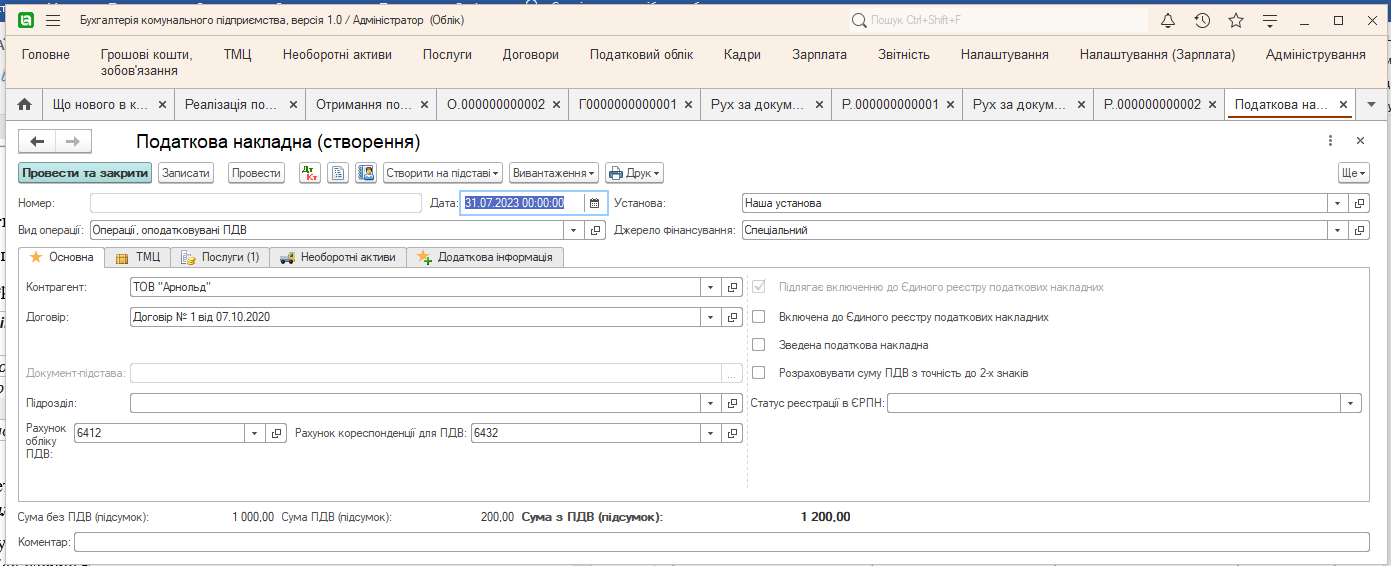This screenshot has height=566, width=1391.
Task: Open the hamburger main menu icon
Action: pos(53,21)
